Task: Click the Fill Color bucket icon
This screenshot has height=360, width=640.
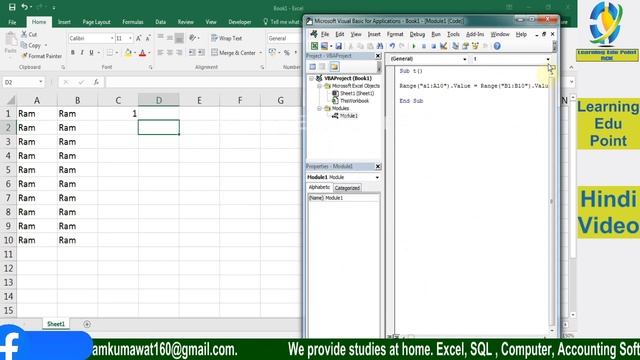Action: (x=128, y=53)
